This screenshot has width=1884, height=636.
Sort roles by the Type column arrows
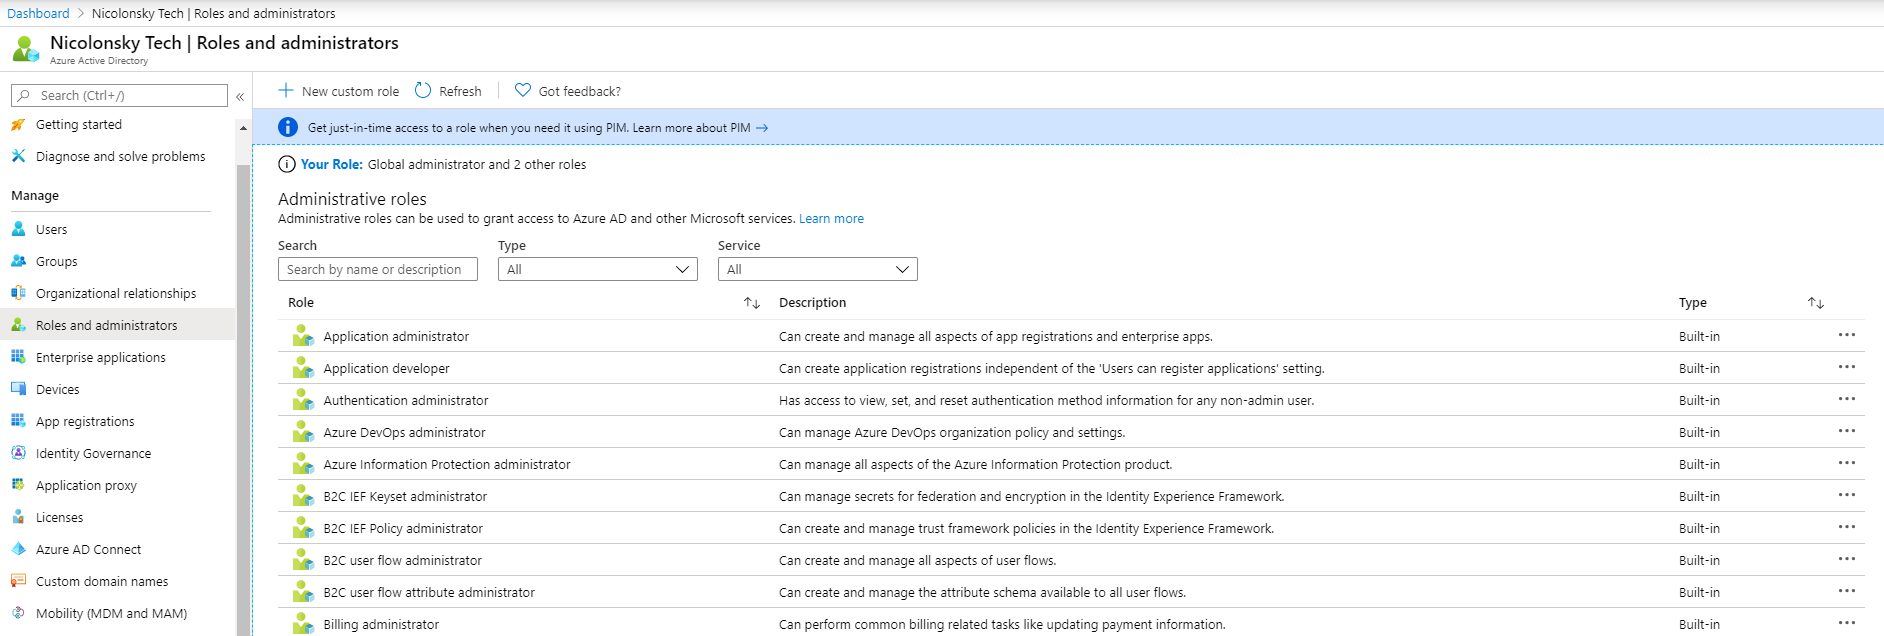click(1816, 303)
